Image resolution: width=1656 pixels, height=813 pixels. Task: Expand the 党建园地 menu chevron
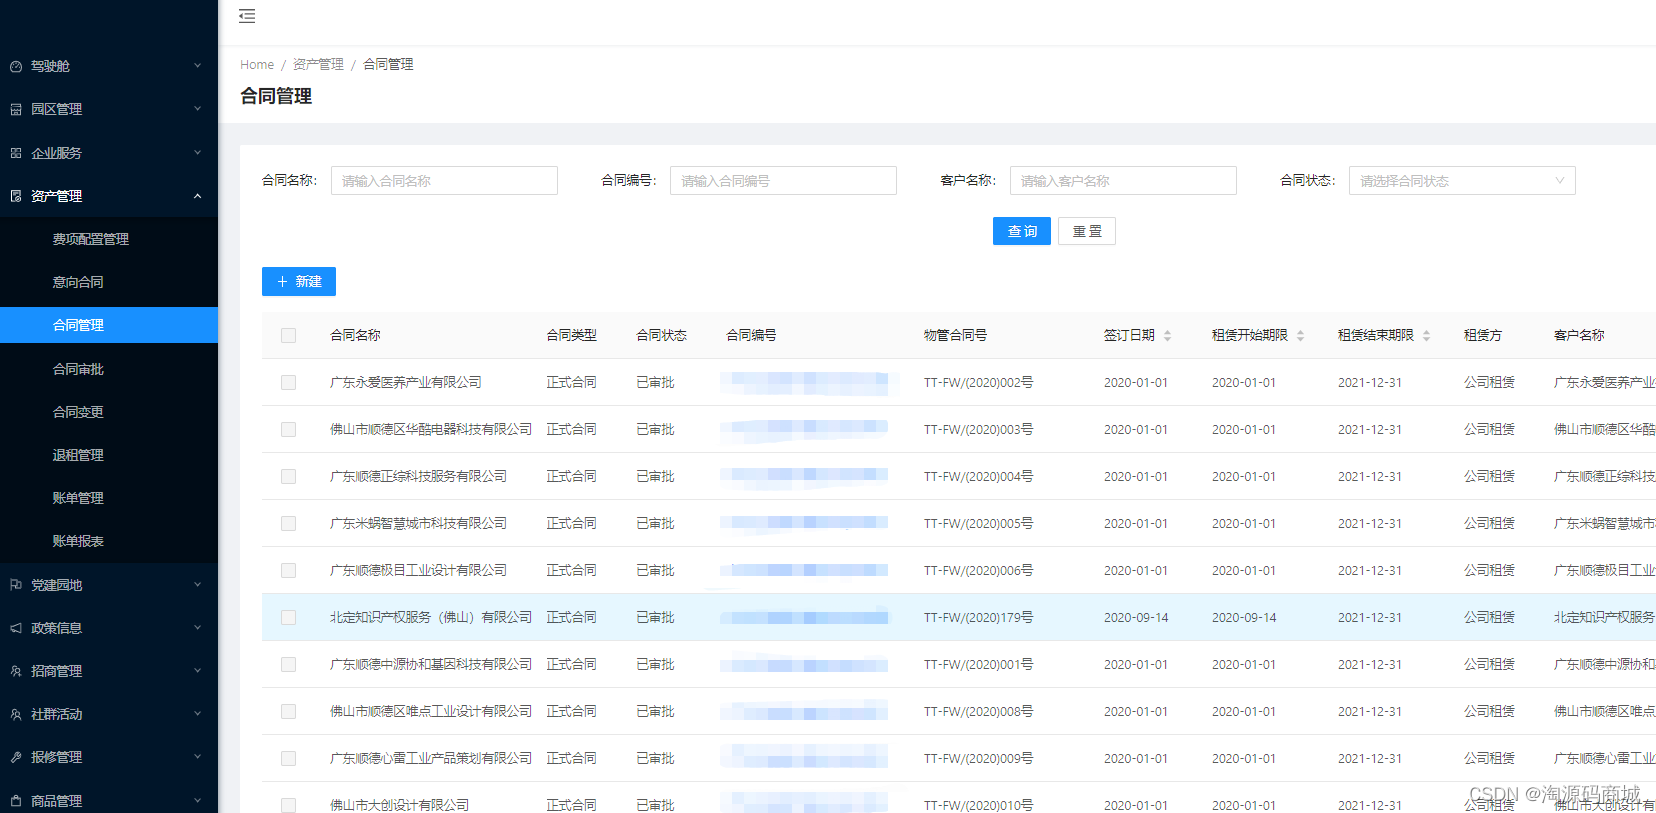[197, 585]
